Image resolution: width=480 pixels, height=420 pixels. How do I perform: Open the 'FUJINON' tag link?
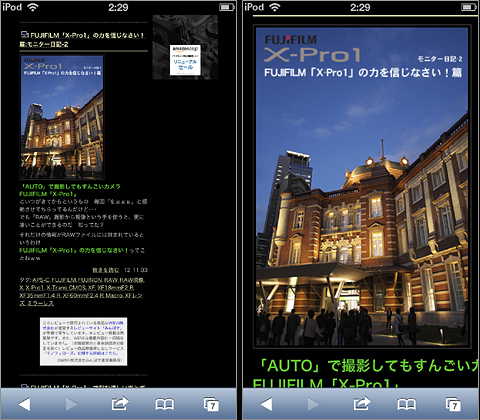pos(90,280)
